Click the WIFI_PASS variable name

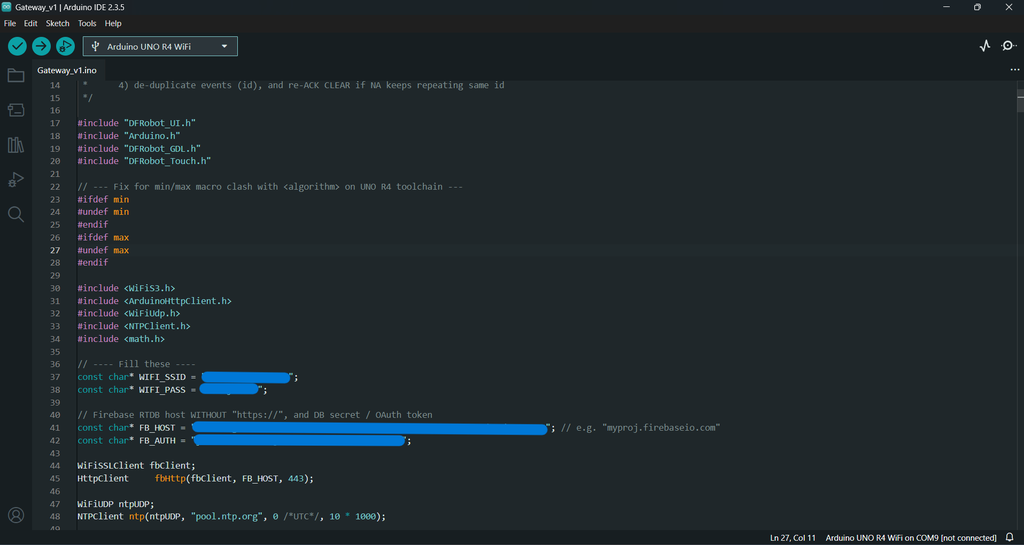[x=162, y=390]
